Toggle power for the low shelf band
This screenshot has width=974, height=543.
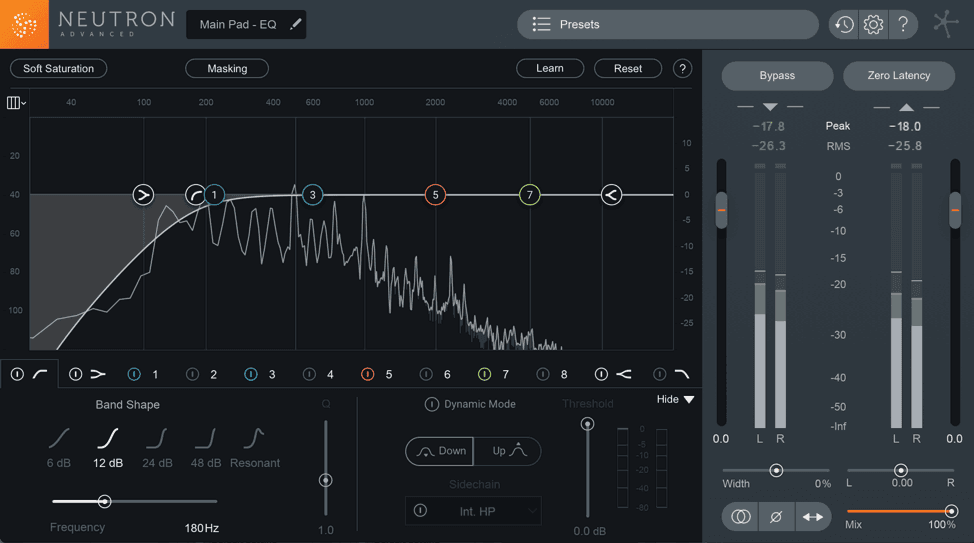point(75,374)
